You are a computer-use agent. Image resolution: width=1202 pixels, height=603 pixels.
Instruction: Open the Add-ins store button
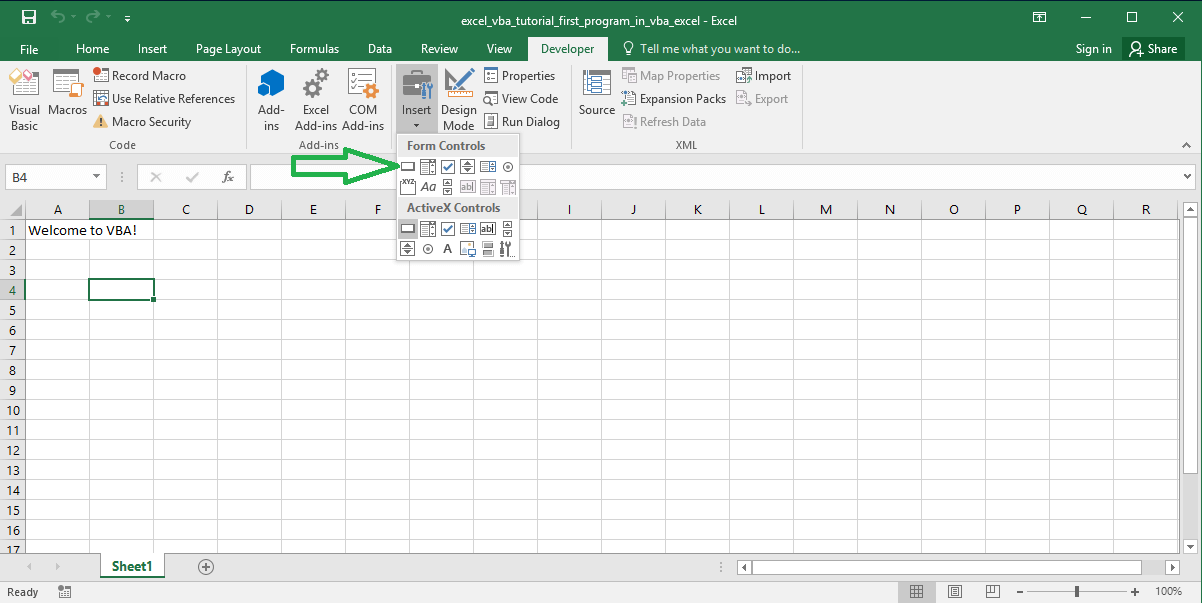click(x=271, y=101)
